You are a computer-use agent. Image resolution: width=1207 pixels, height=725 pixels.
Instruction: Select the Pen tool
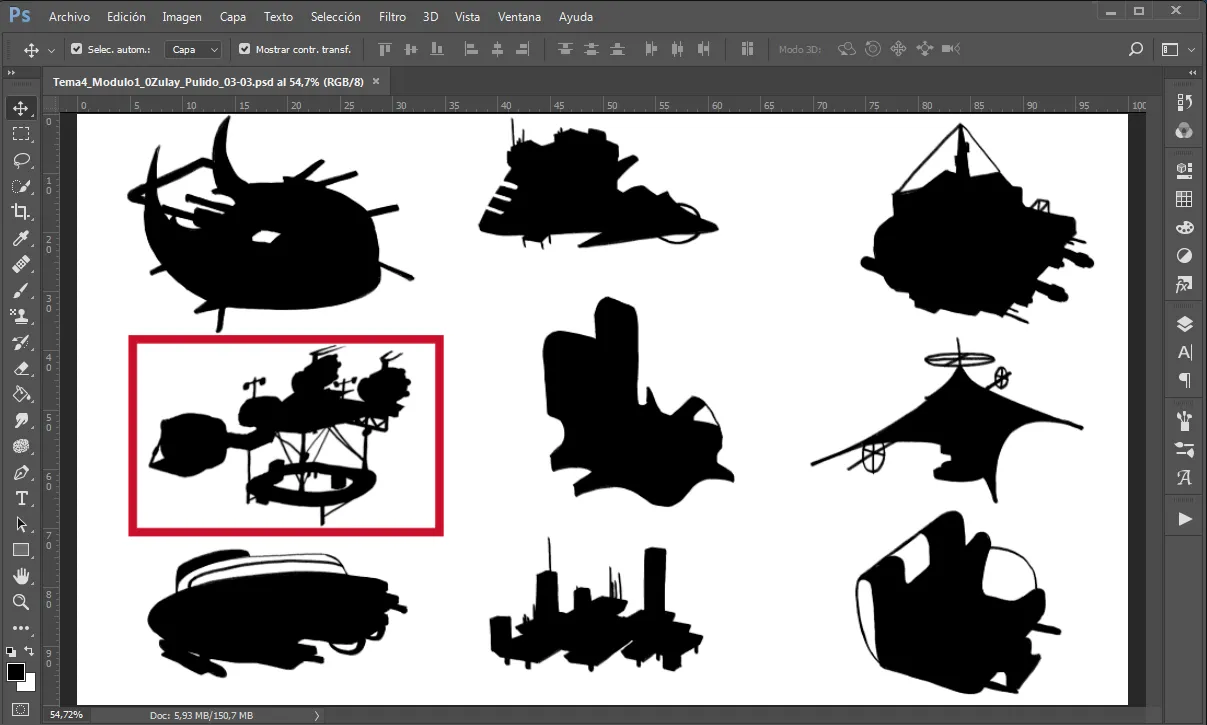(21, 472)
